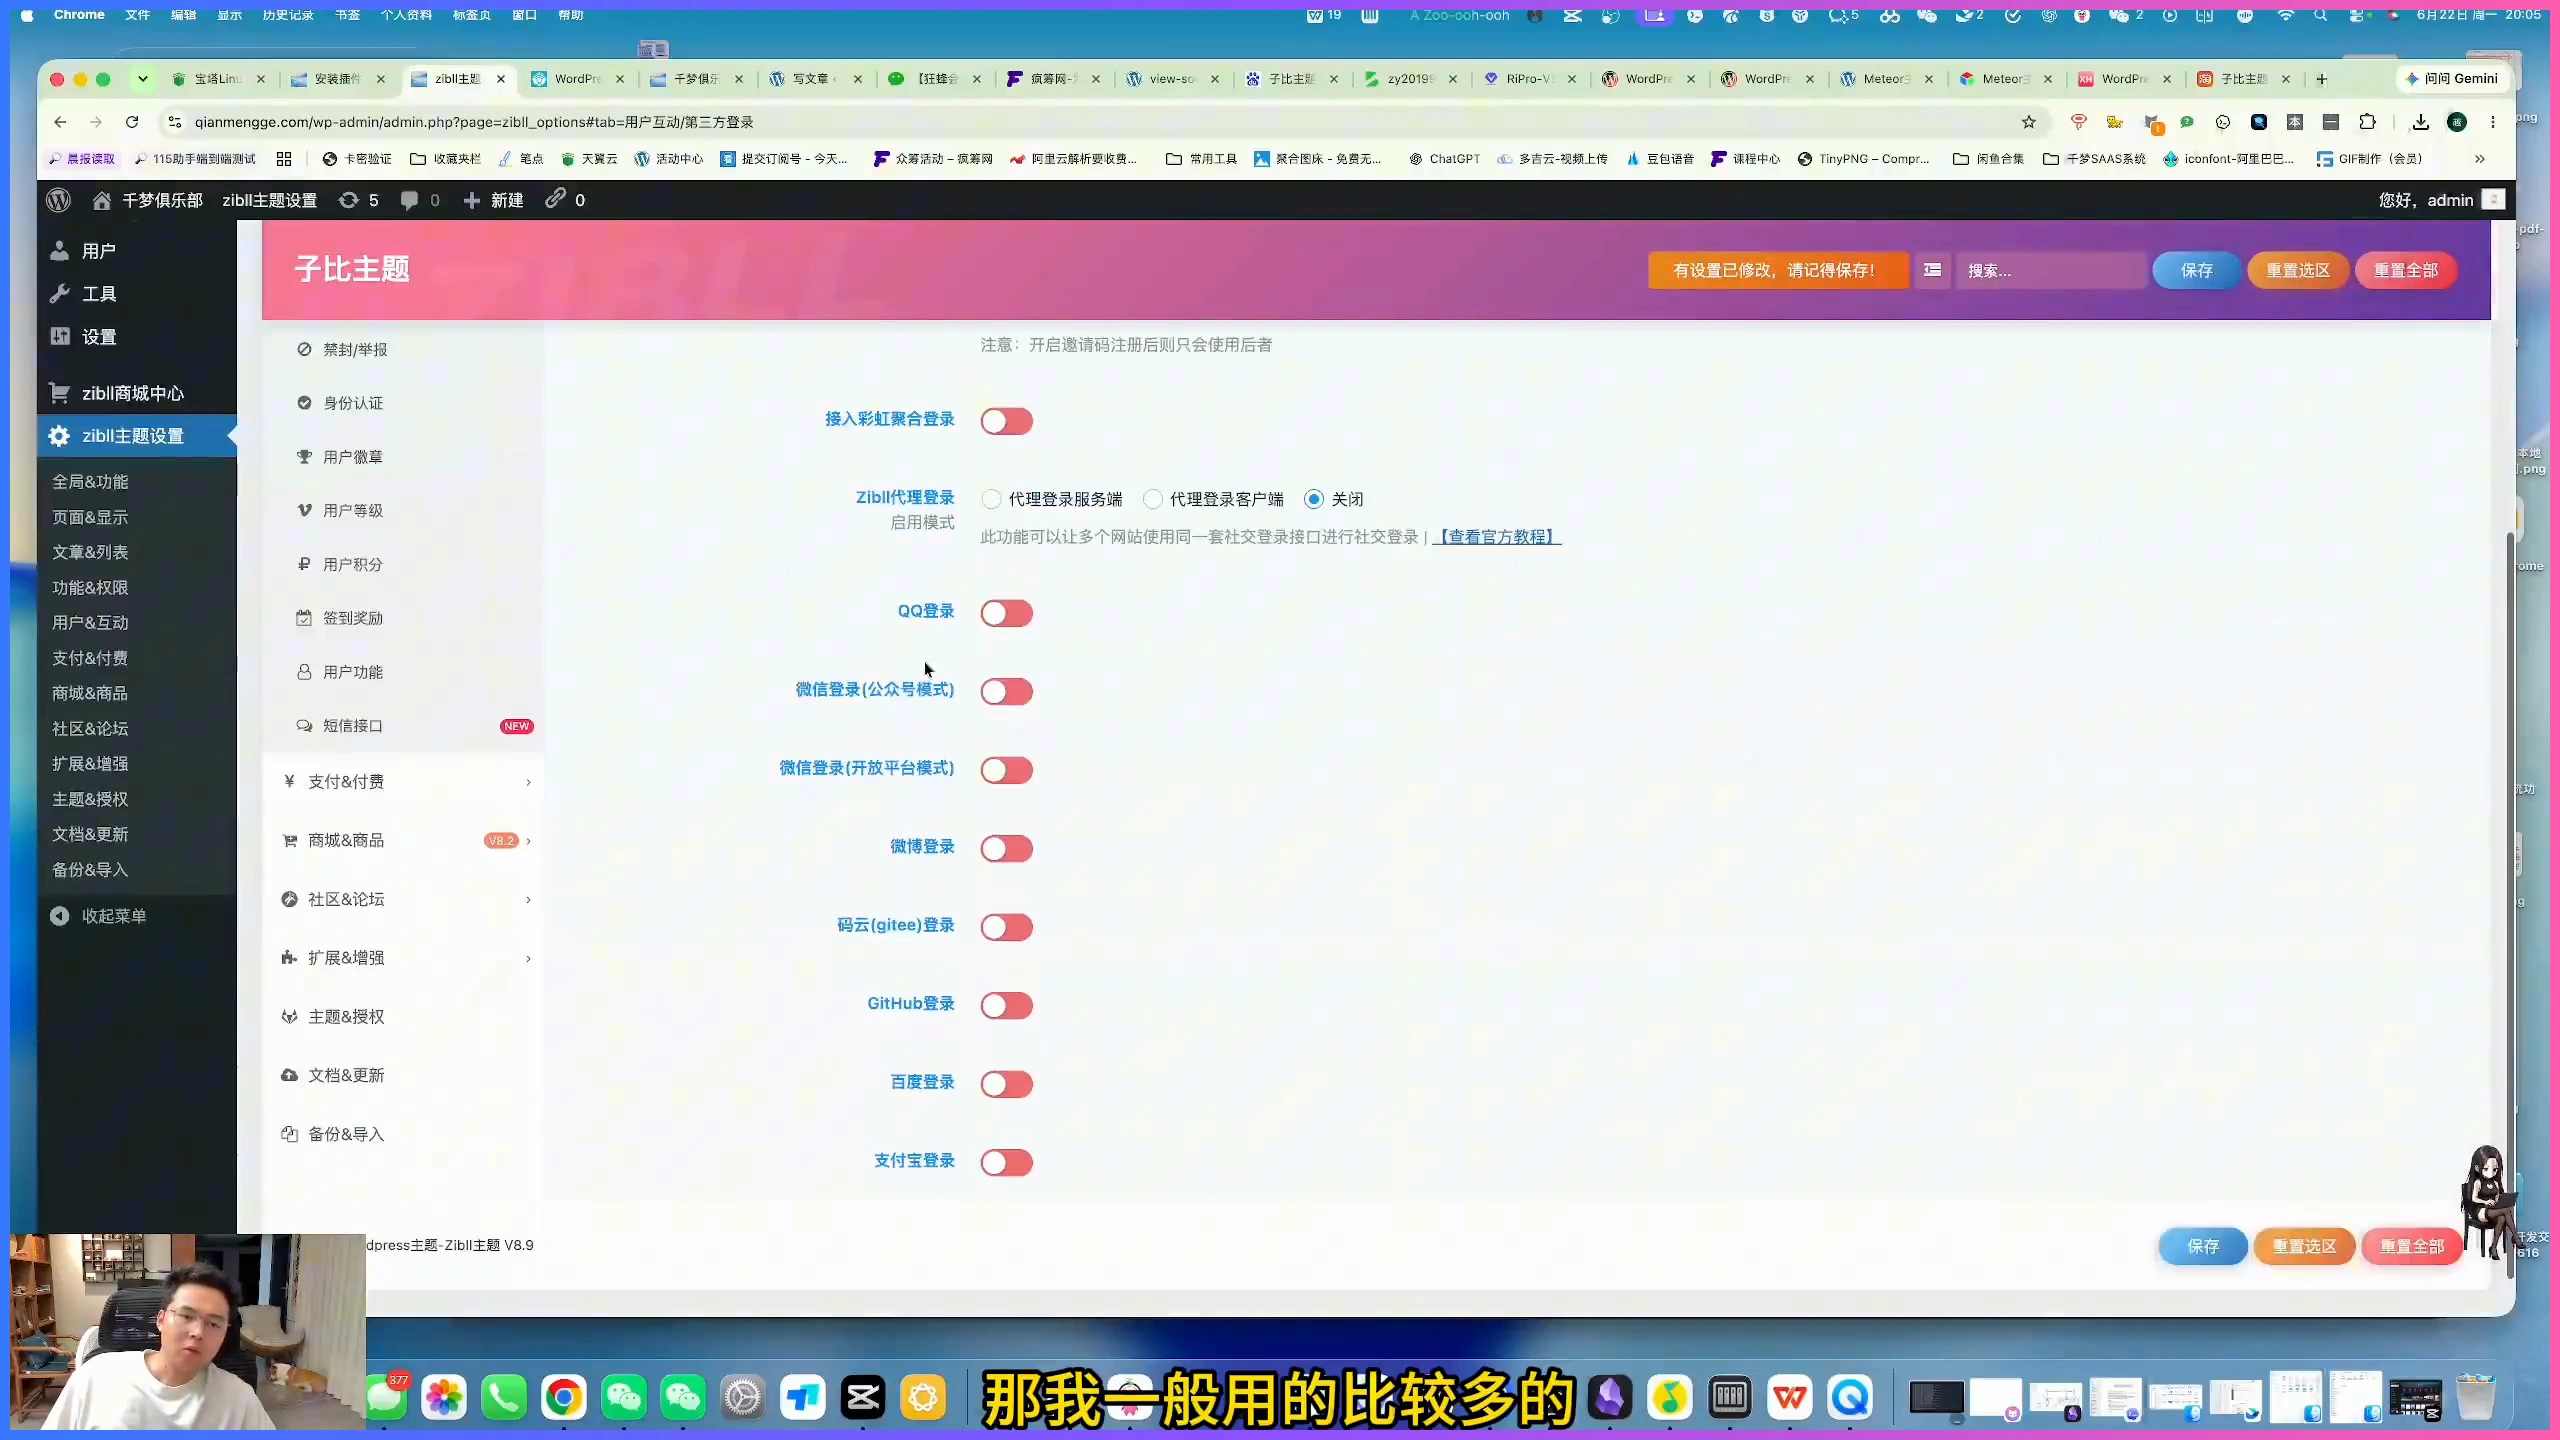Open the 【查看官方教程】 link
The width and height of the screenshot is (2560, 1440).
(1497, 537)
